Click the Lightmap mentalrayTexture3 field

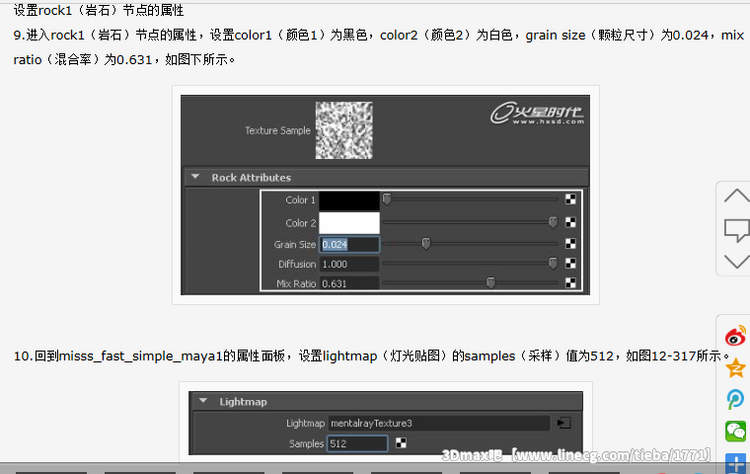pyautogui.click(x=439, y=423)
